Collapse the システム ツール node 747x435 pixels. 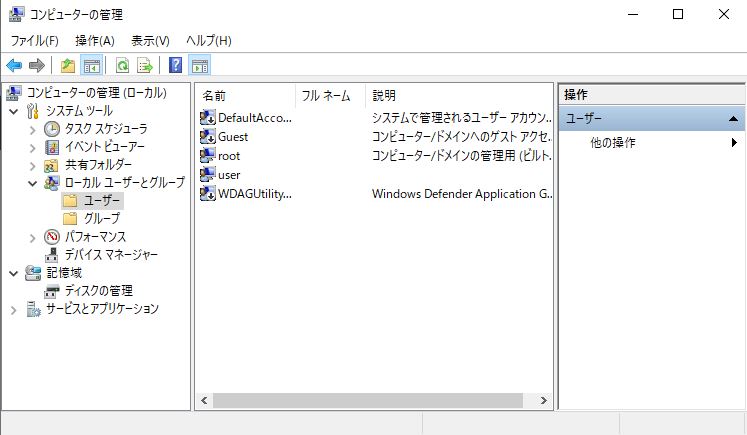(14, 111)
